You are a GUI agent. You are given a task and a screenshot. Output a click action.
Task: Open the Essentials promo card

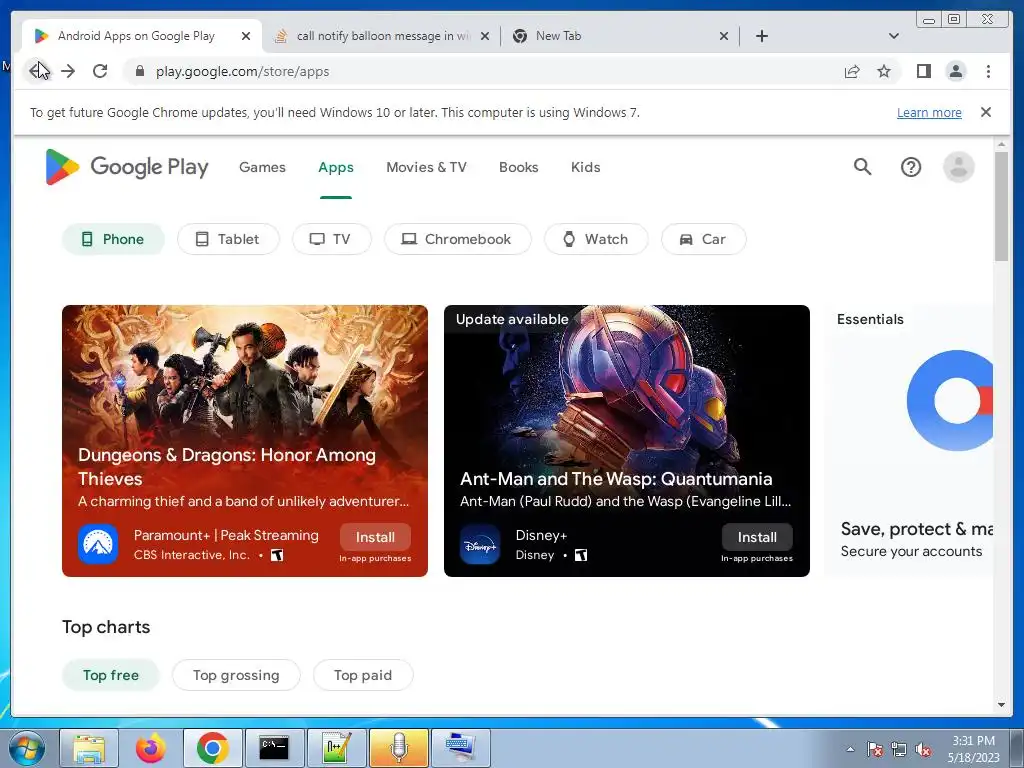pos(909,441)
